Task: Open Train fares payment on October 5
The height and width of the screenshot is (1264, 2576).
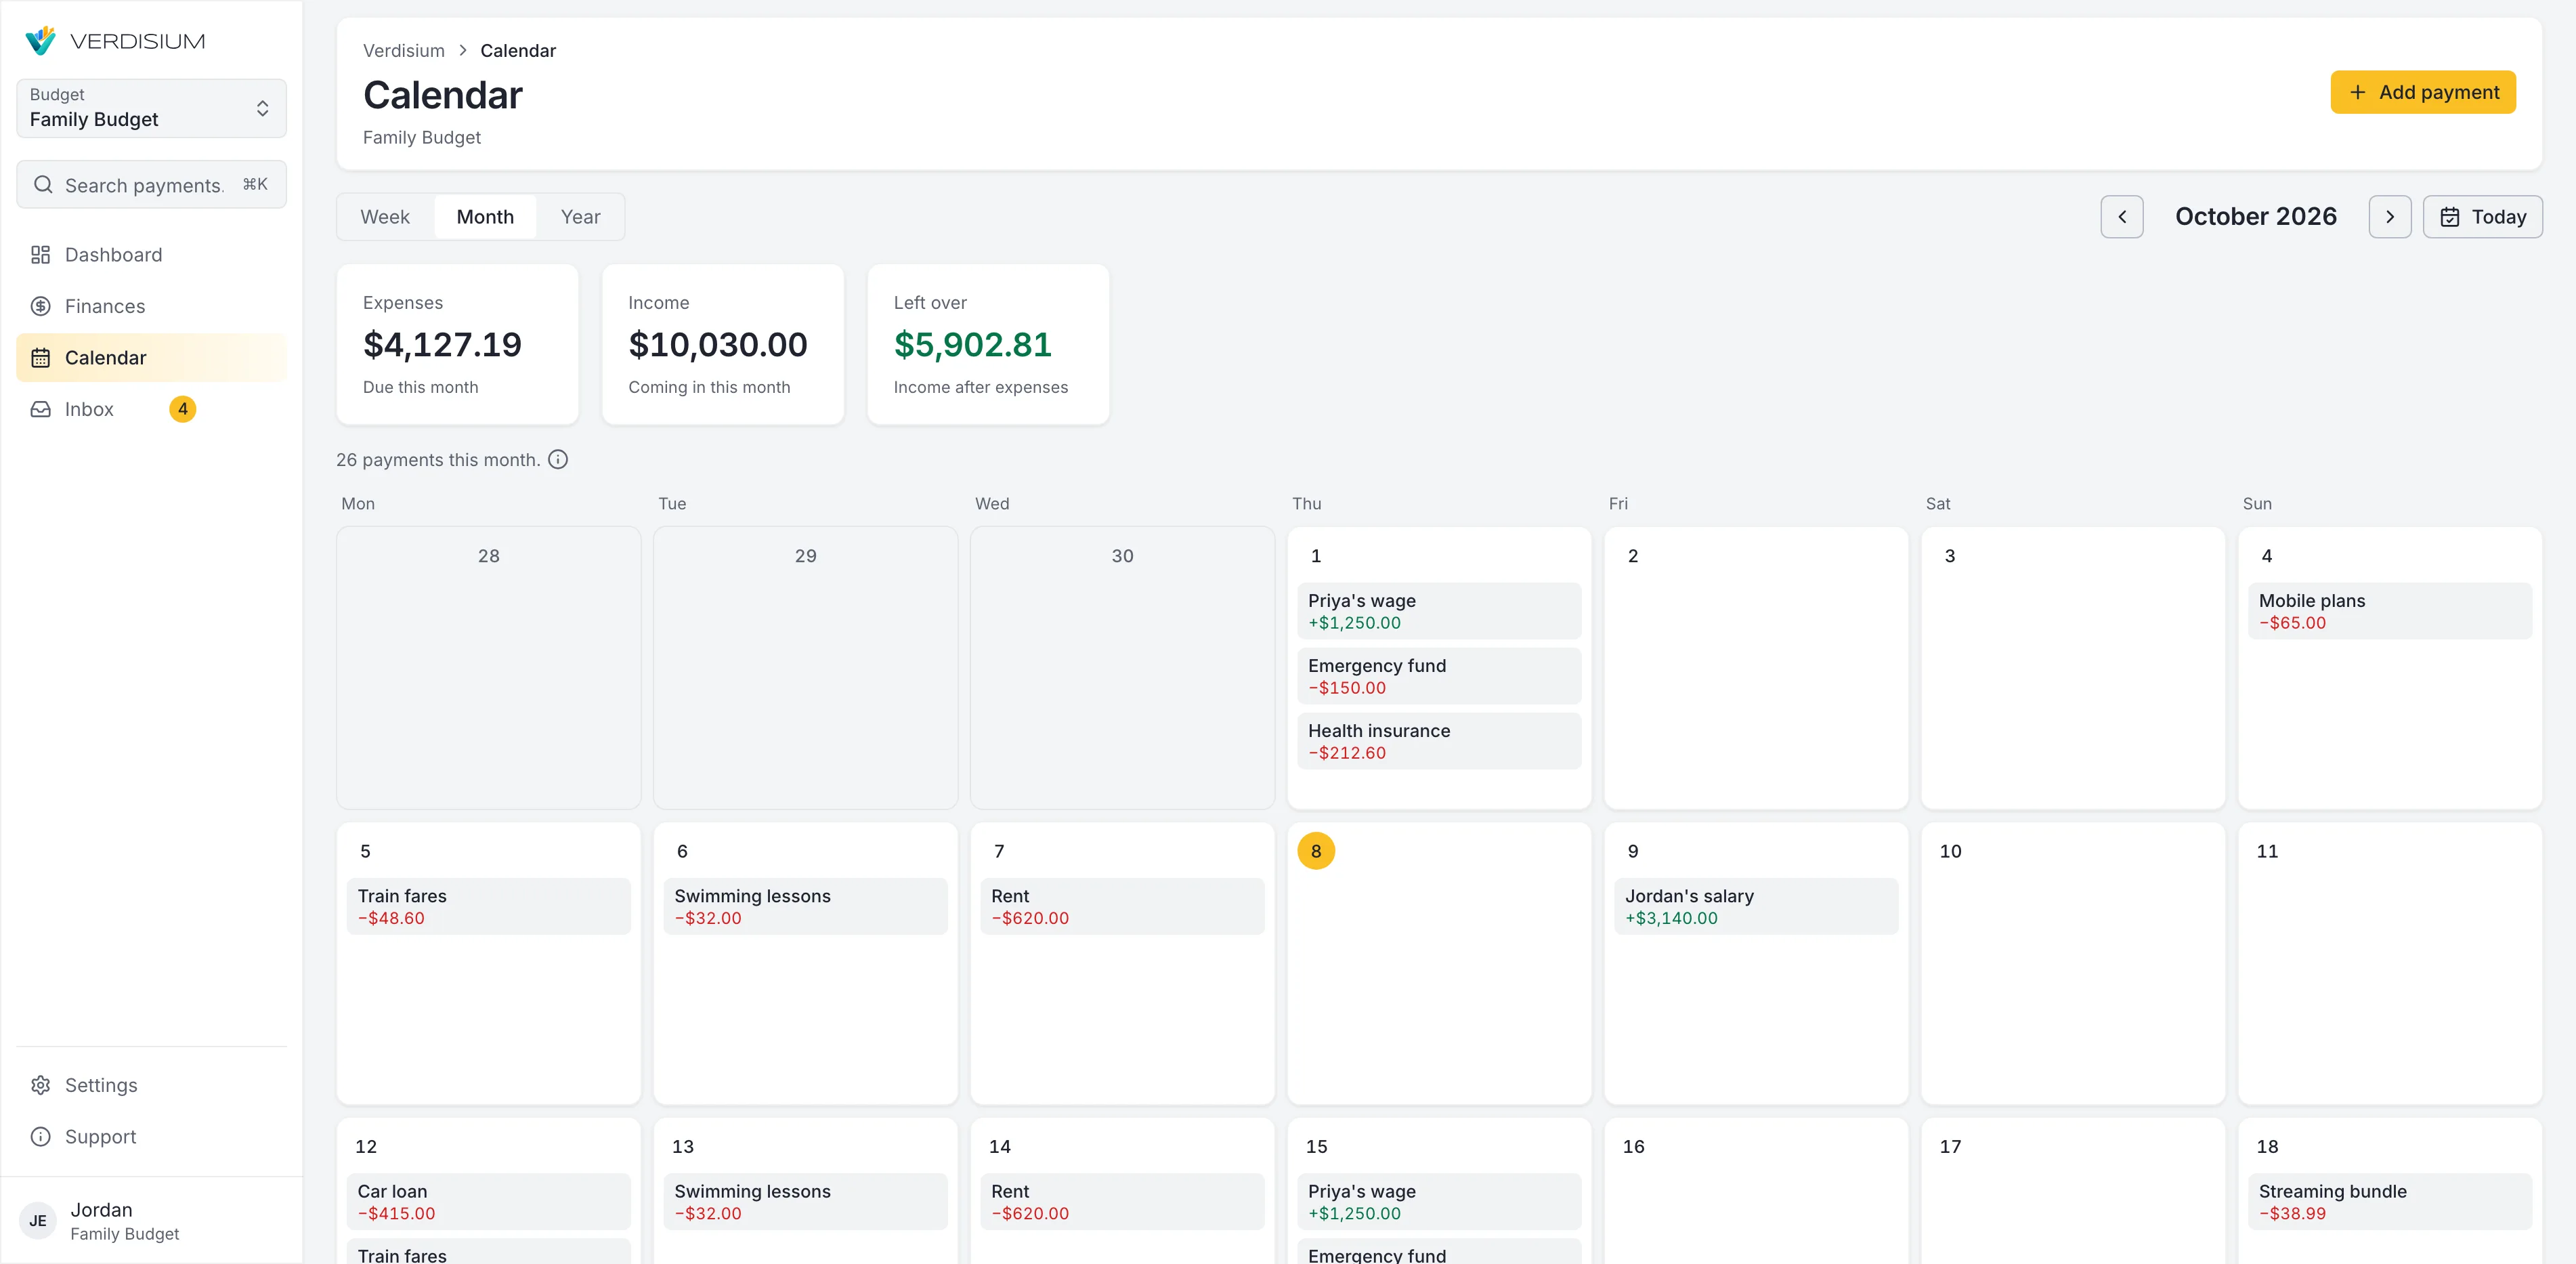Action: click(x=488, y=906)
